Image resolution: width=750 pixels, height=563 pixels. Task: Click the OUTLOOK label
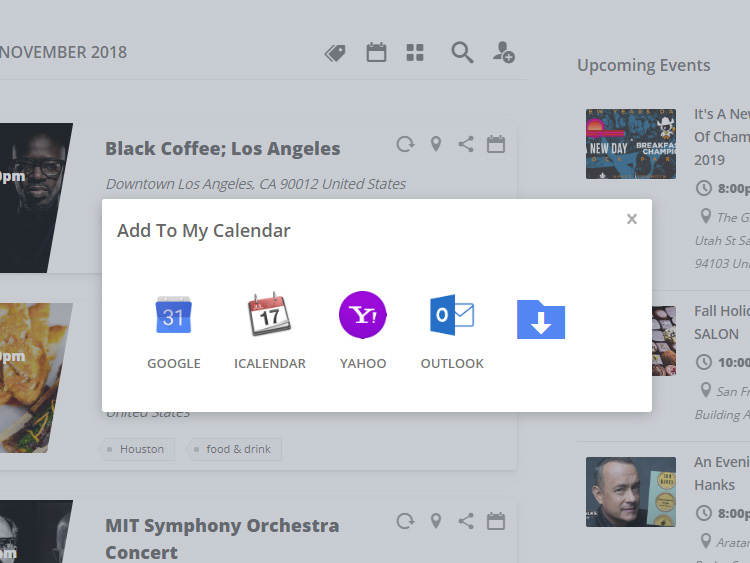tap(452, 364)
